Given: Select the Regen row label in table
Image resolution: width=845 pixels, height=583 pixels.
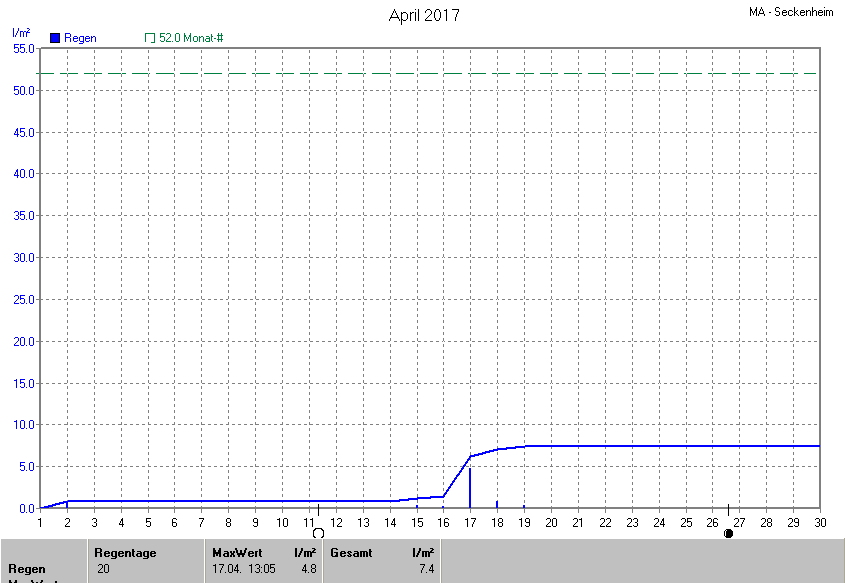Looking at the screenshot, I should (x=27, y=568).
